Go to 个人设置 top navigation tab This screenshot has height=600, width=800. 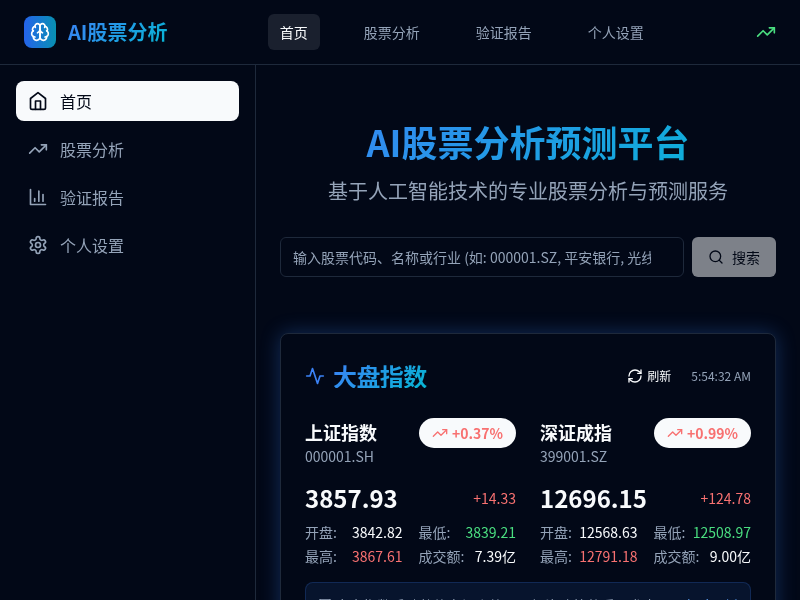click(x=616, y=33)
